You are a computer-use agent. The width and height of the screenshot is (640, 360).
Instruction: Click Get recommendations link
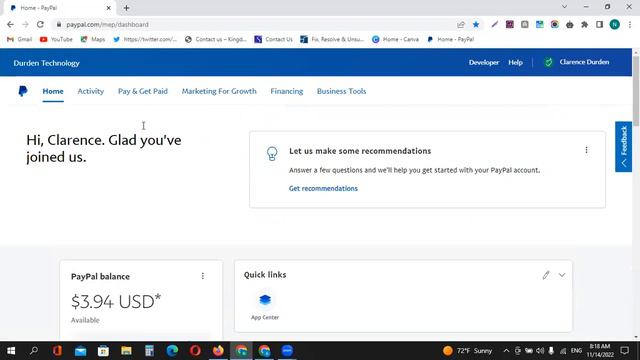[x=323, y=189]
